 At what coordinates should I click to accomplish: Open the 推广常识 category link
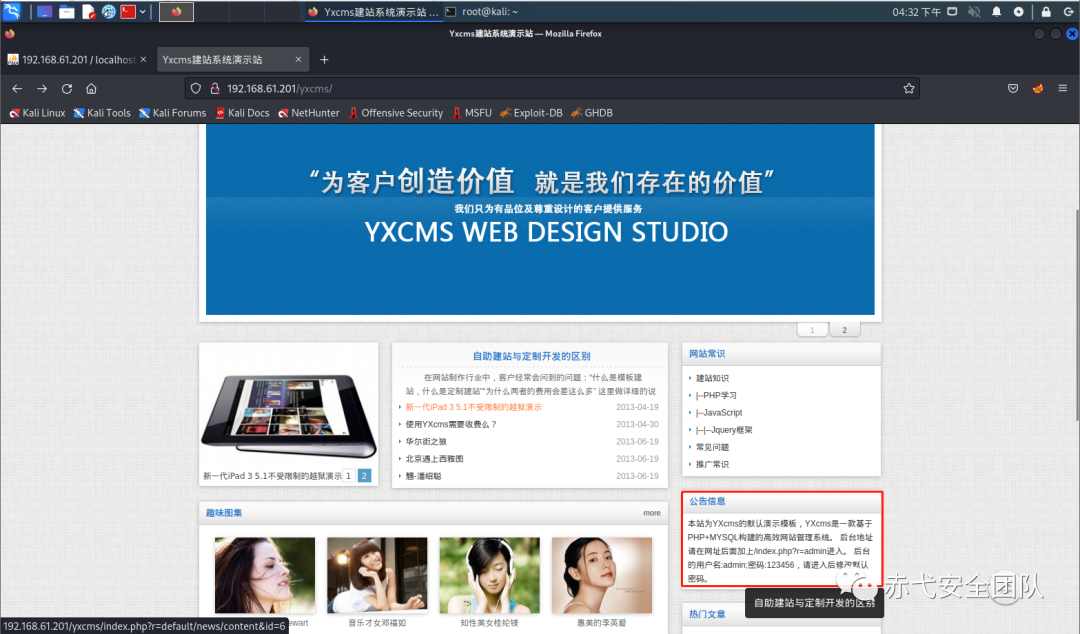pyautogui.click(x=712, y=464)
